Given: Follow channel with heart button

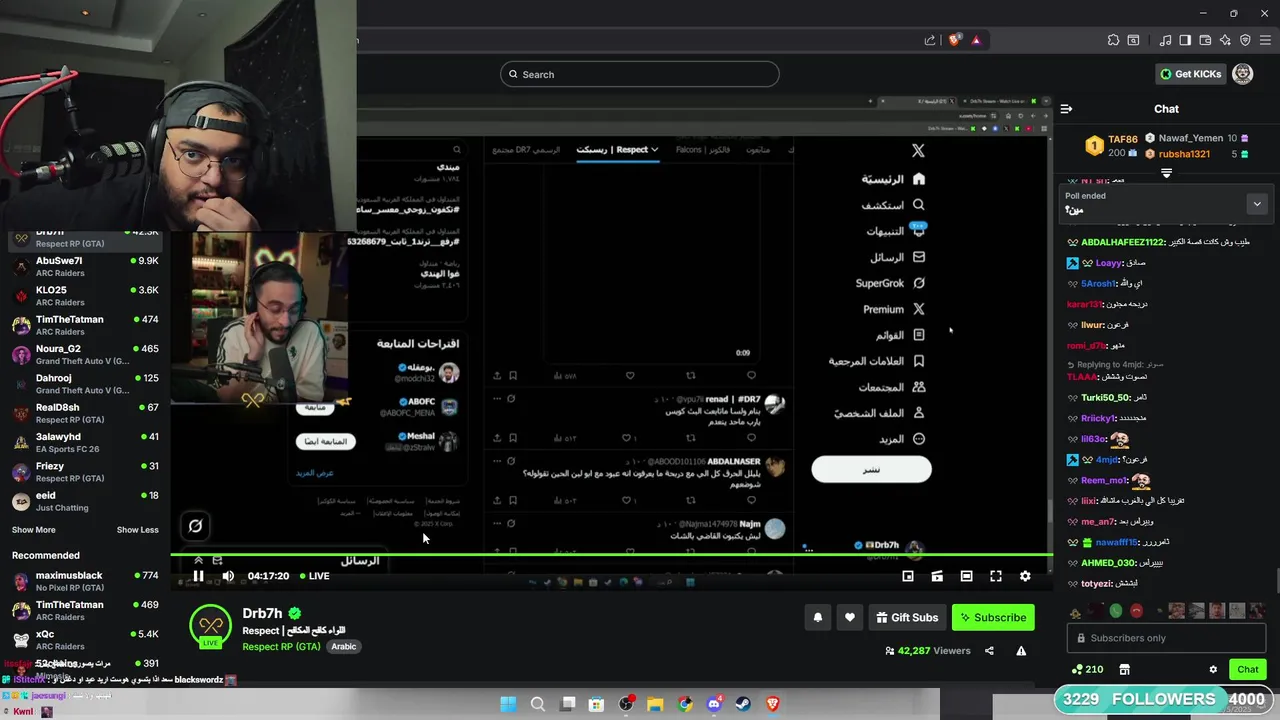Looking at the screenshot, I should (850, 618).
